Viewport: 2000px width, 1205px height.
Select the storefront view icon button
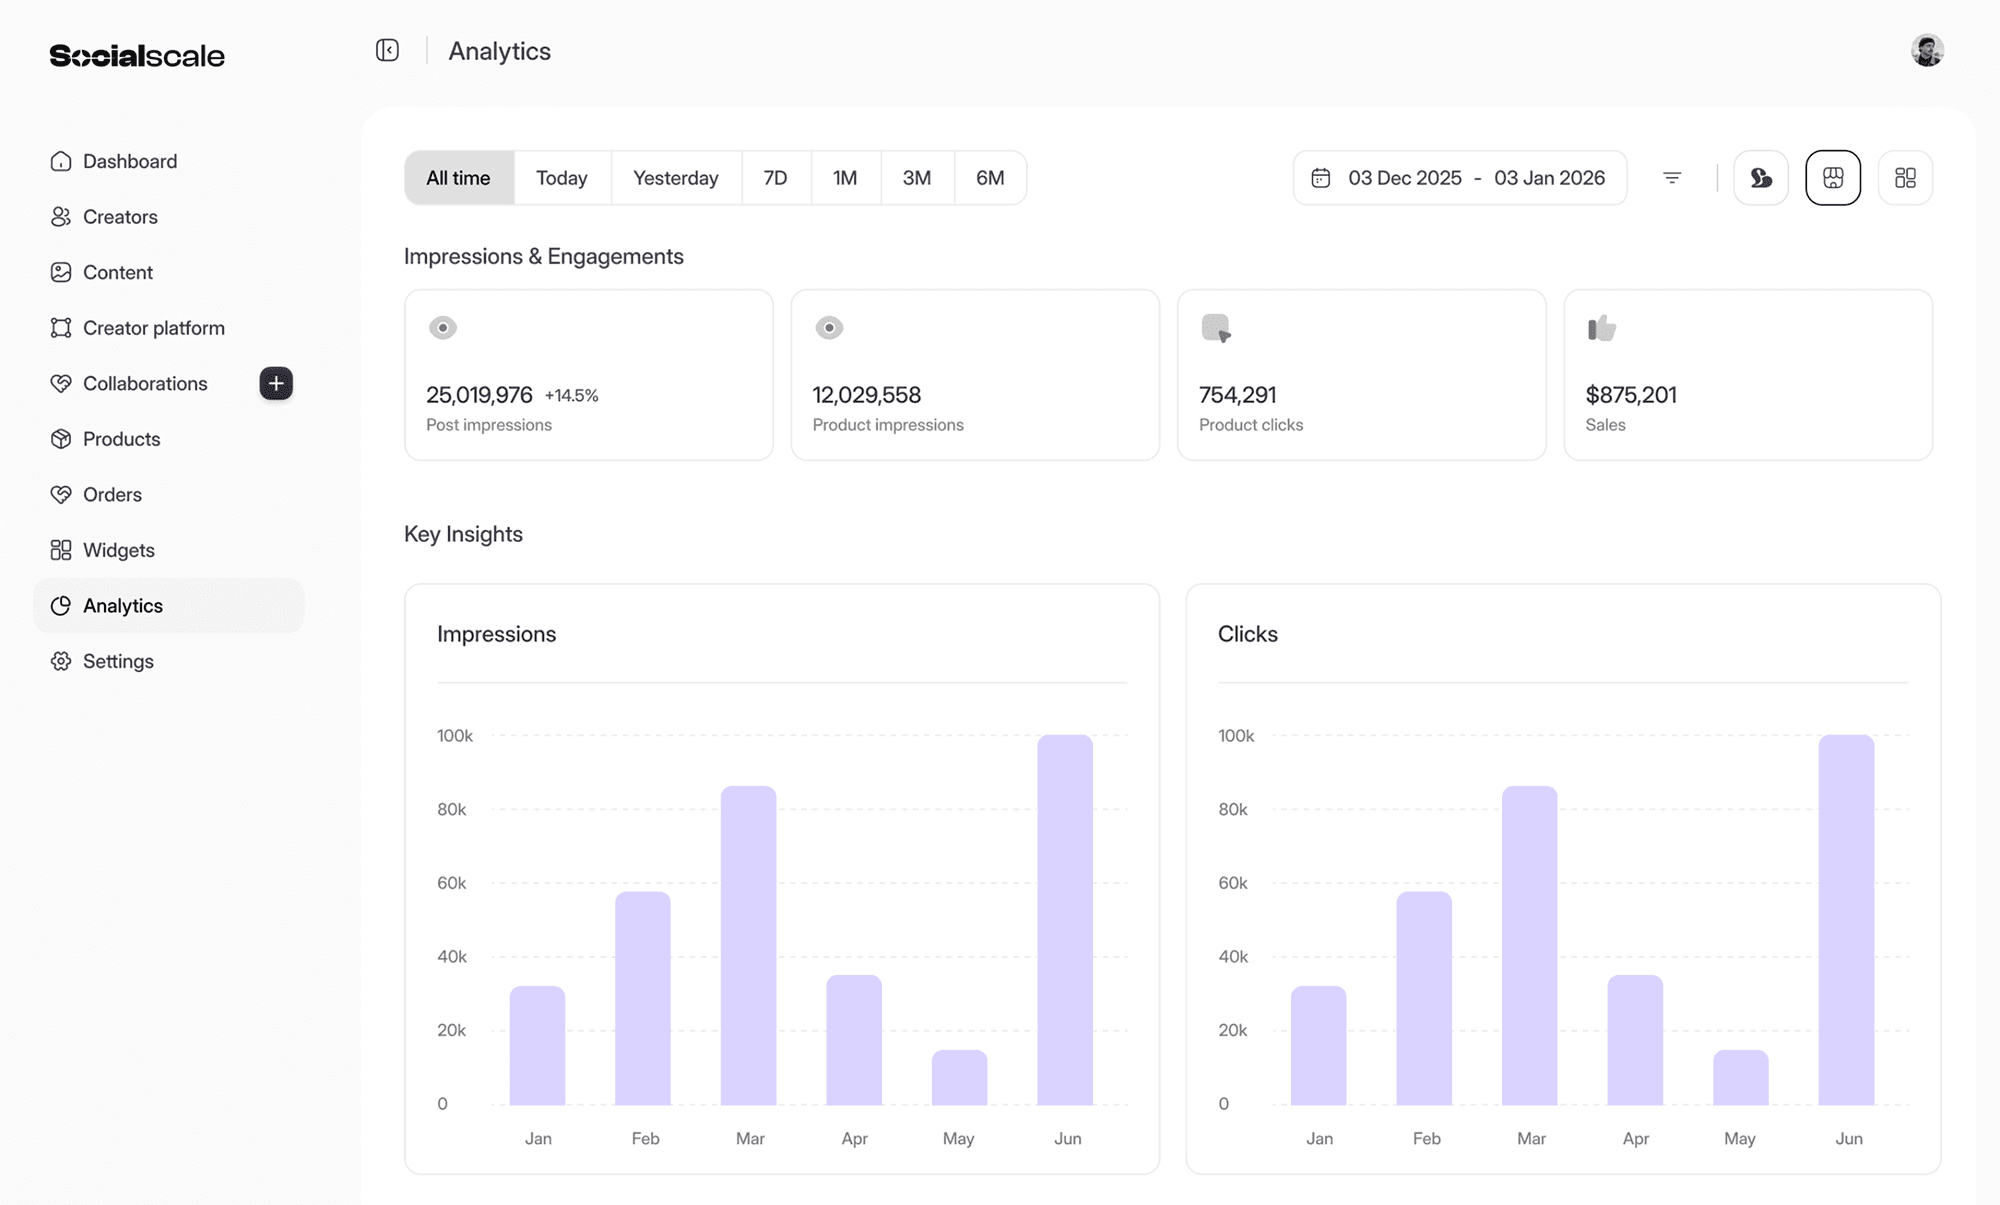[x=1832, y=178]
